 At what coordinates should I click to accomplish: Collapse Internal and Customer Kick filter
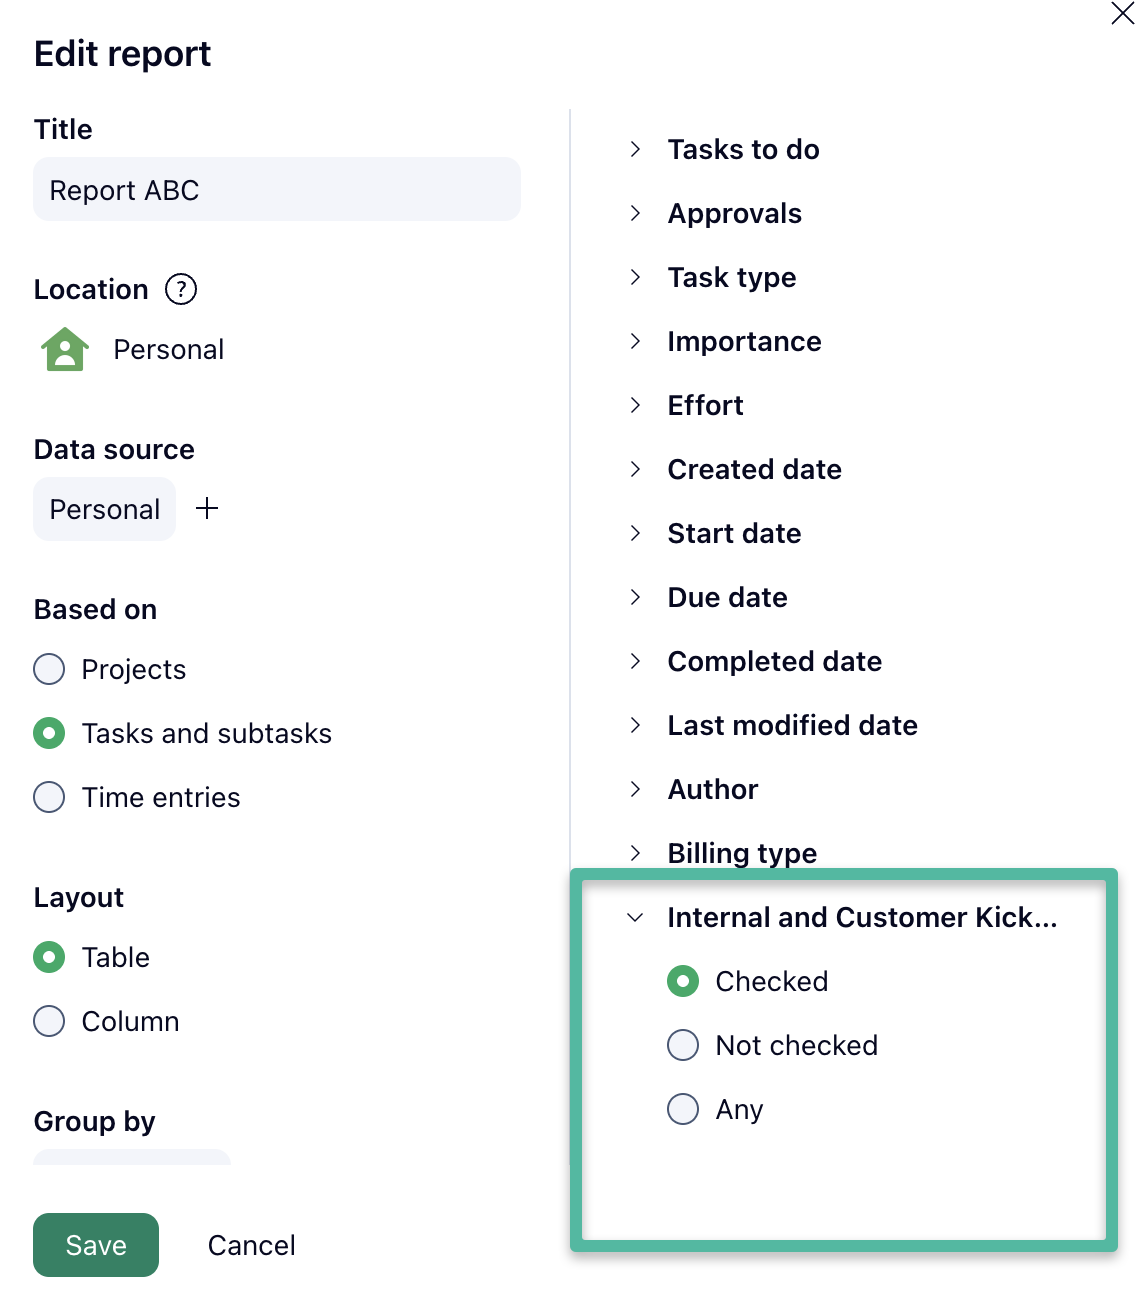coord(635,917)
